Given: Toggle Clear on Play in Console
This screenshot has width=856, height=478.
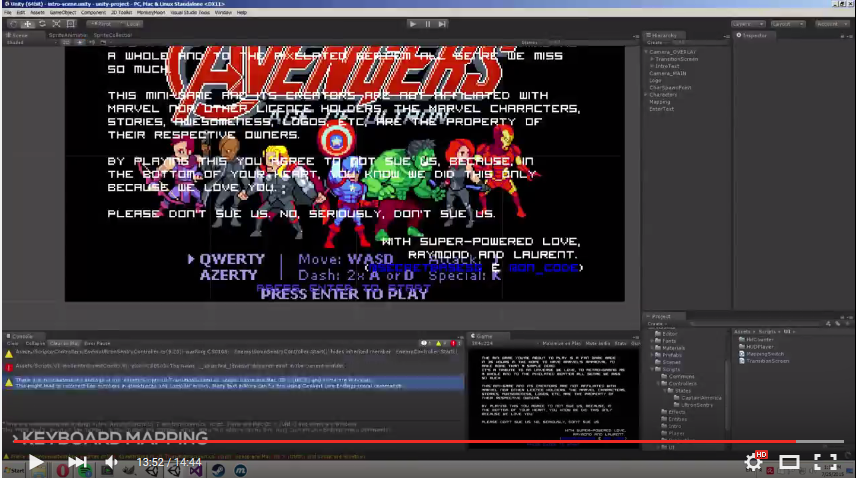Looking at the screenshot, I should 64,343.
